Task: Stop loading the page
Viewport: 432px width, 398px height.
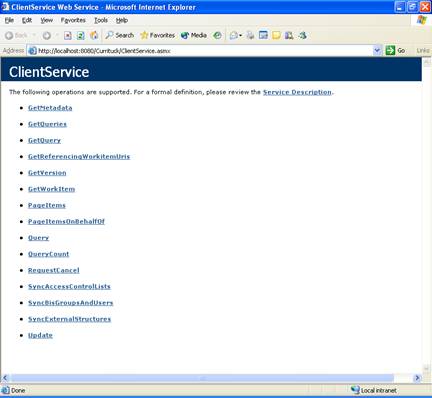Action: click(x=68, y=35)
